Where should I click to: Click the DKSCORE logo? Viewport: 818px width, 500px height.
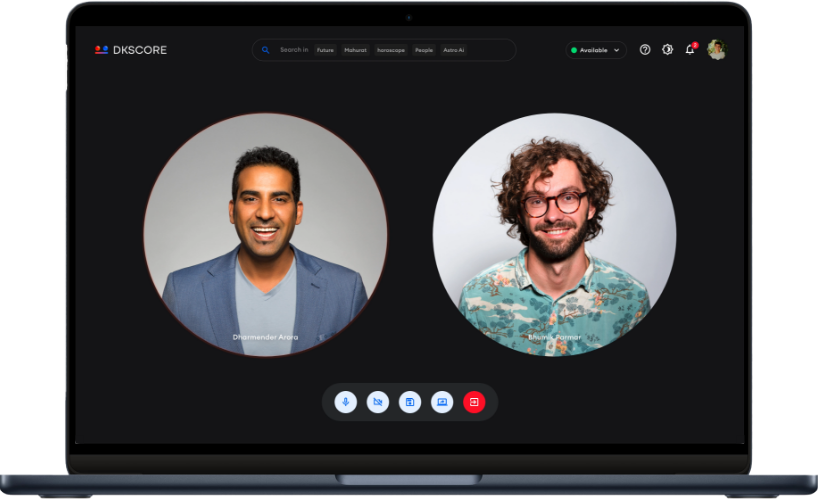click(131, 50)
